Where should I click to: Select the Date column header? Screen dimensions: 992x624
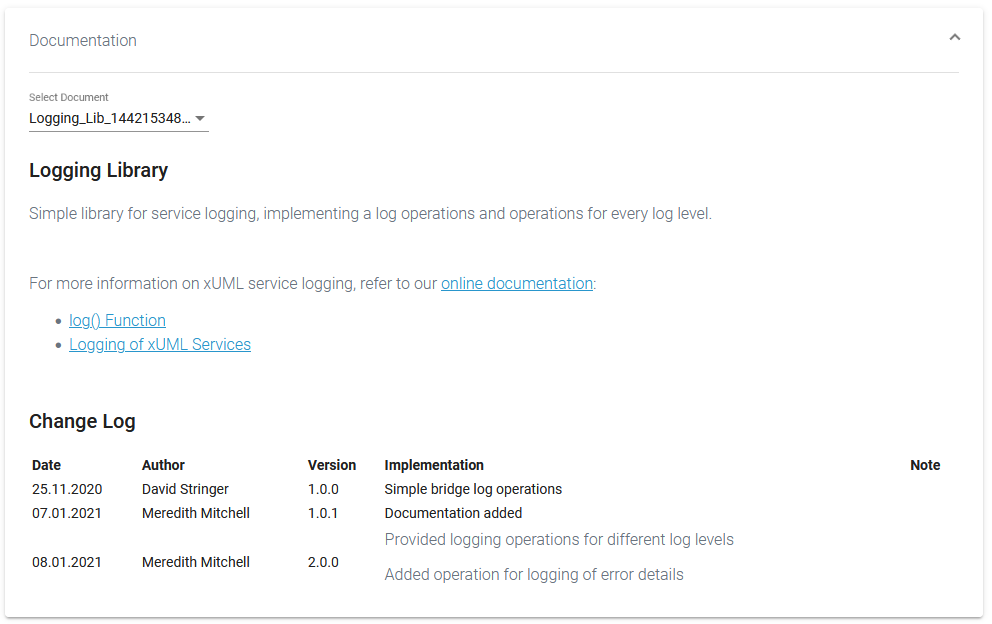46,465
